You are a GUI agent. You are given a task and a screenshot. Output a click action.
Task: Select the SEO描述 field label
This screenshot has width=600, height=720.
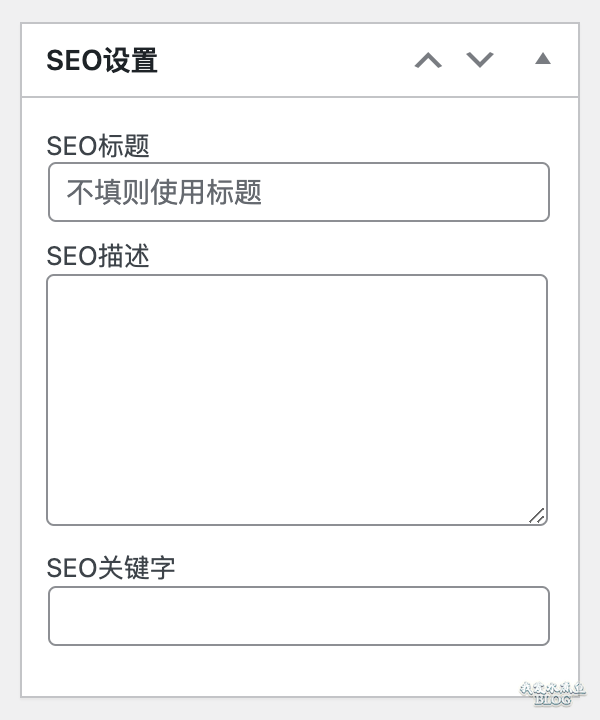(x=98, y=256)
